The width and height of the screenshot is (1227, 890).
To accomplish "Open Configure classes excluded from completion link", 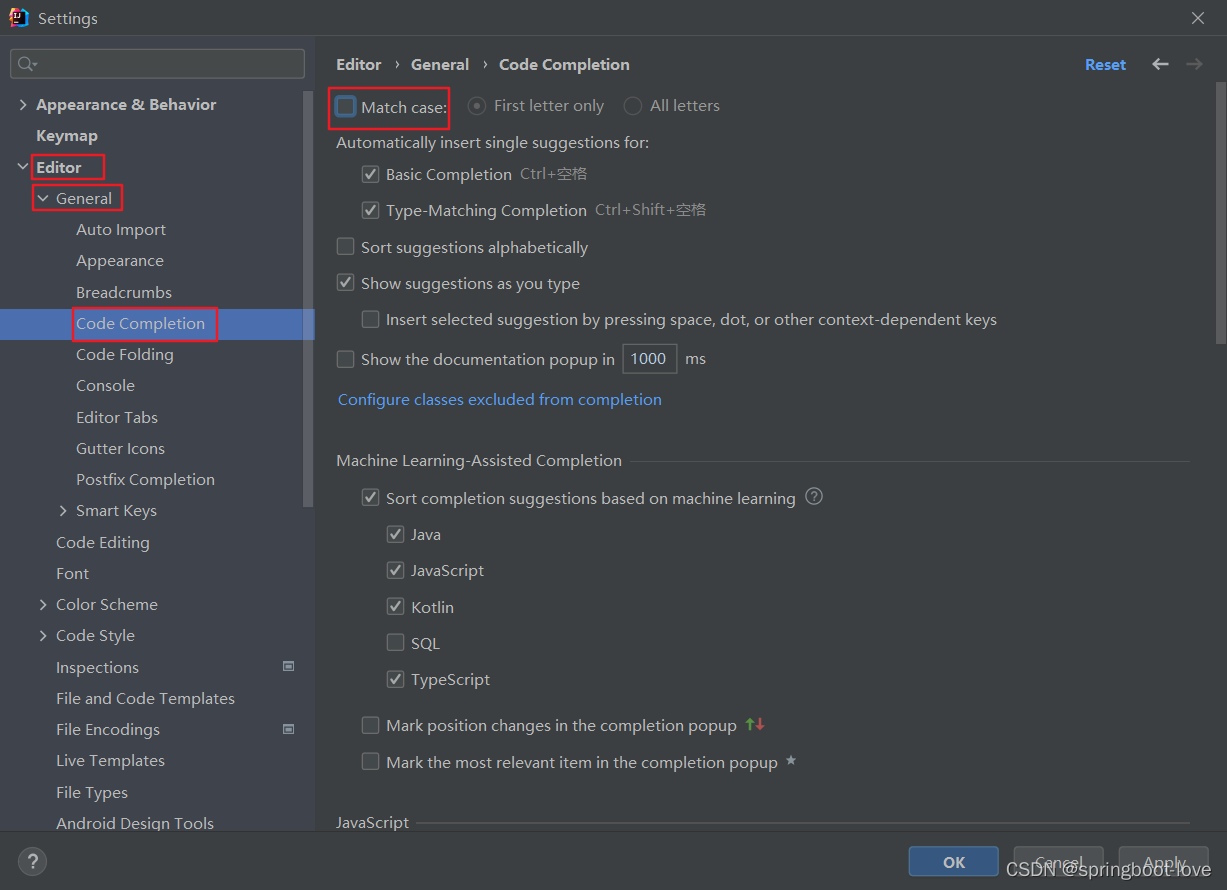I will (500, 399).
